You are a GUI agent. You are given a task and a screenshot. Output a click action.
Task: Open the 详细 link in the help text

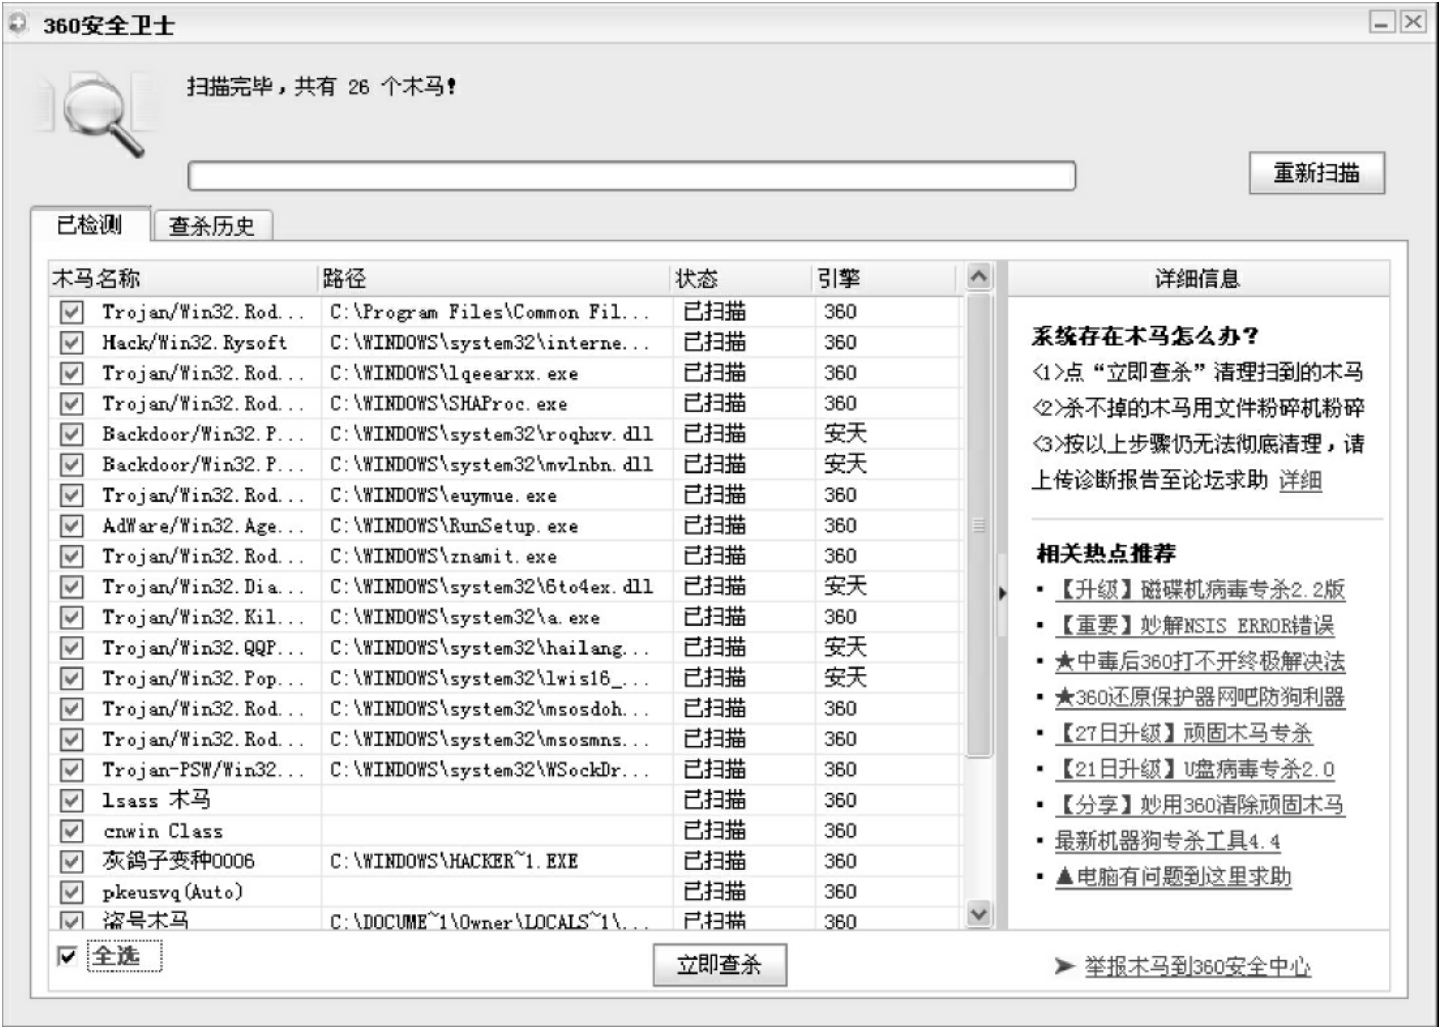pyautogui.click(x=1300, y=480)
